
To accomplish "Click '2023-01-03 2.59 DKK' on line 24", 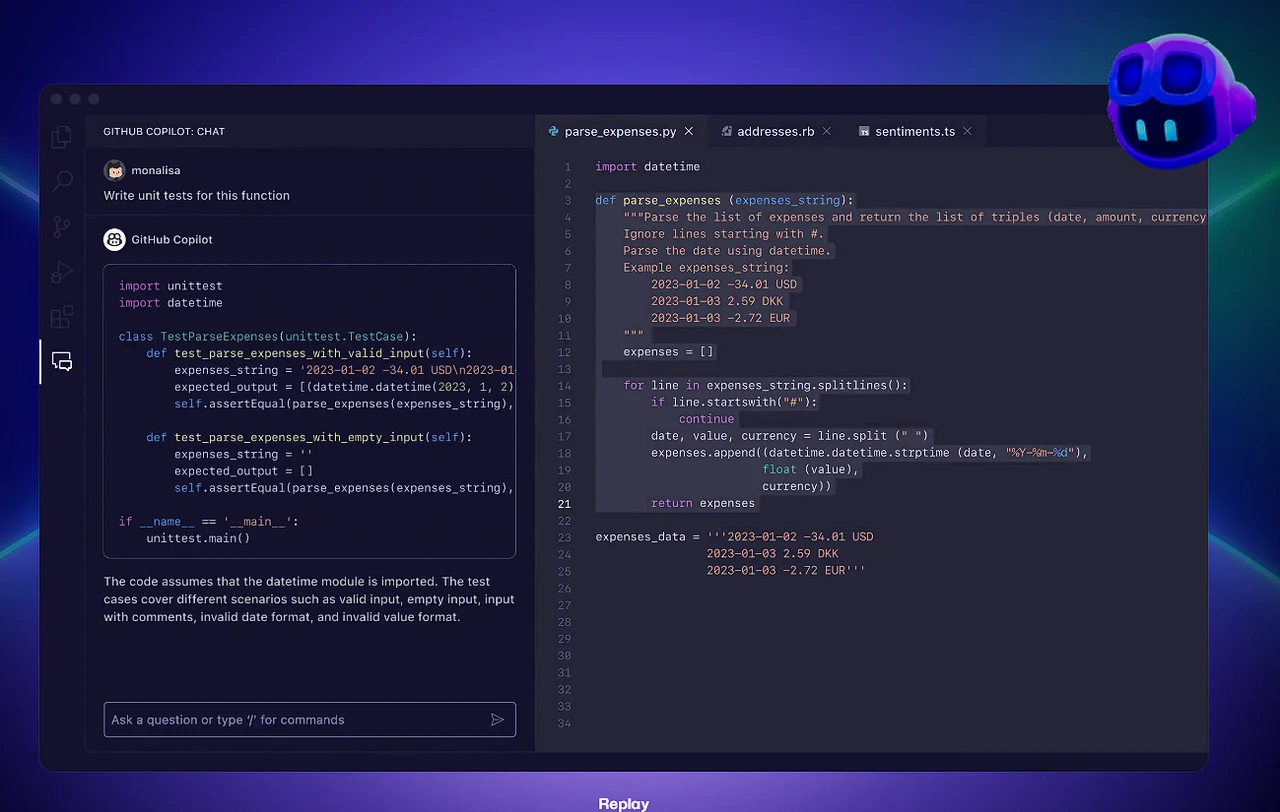I will click(x=773, y=553).
